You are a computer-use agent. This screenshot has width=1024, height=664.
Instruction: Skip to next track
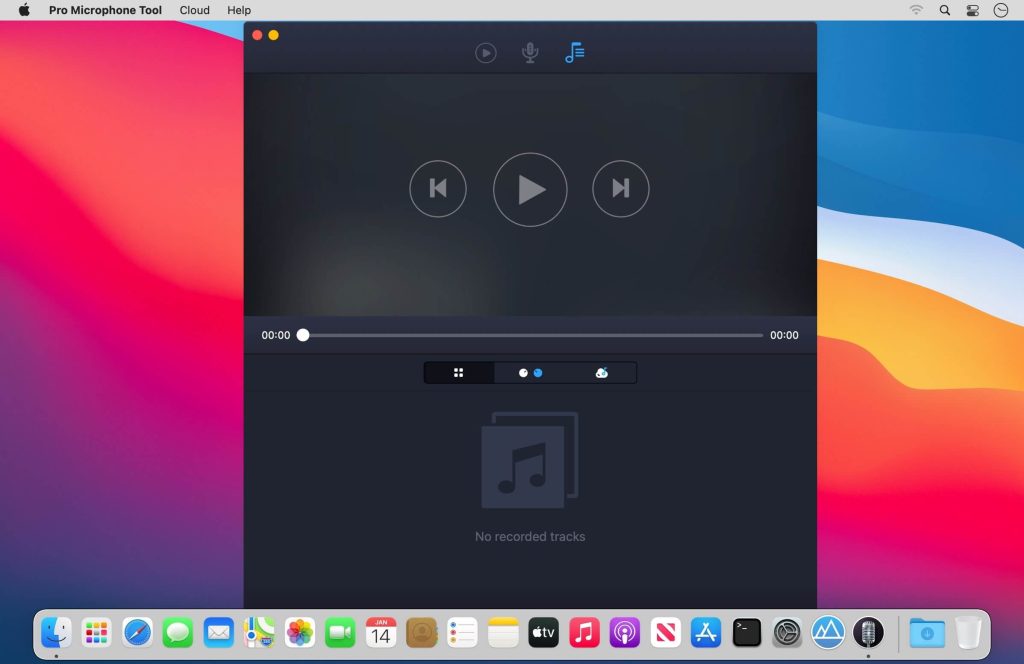621,189
